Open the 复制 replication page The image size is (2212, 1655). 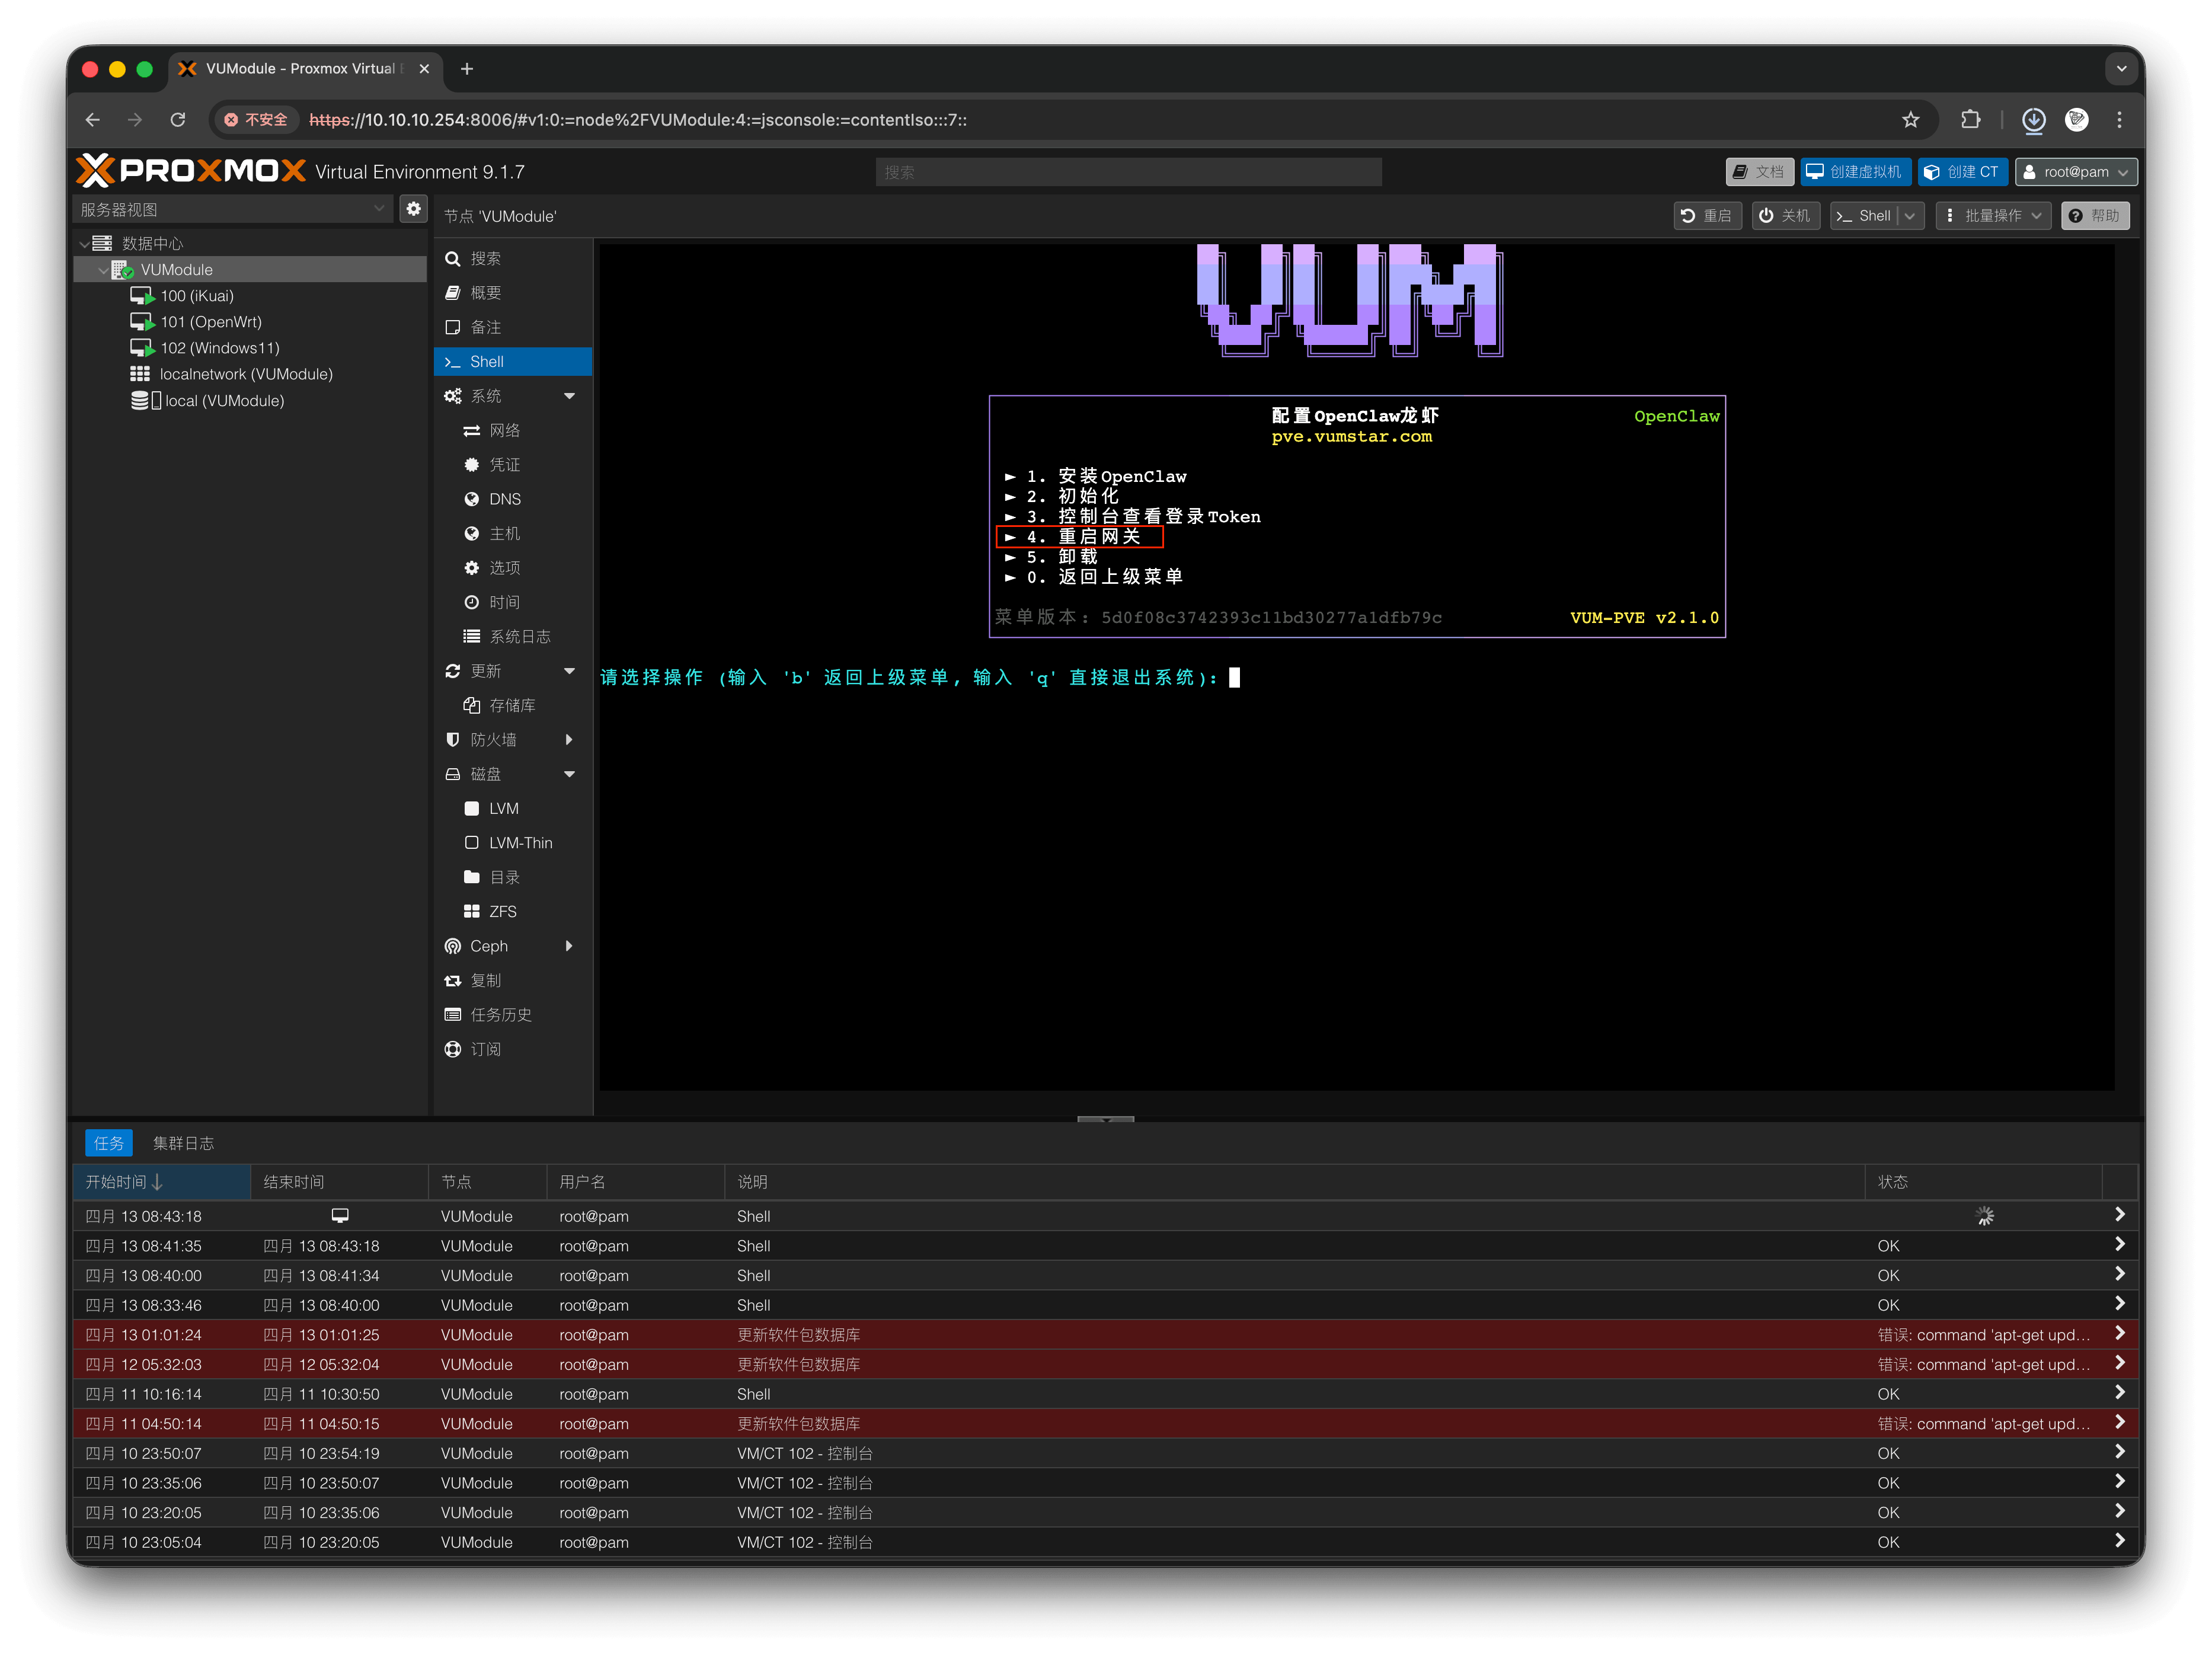pos(513,980)
